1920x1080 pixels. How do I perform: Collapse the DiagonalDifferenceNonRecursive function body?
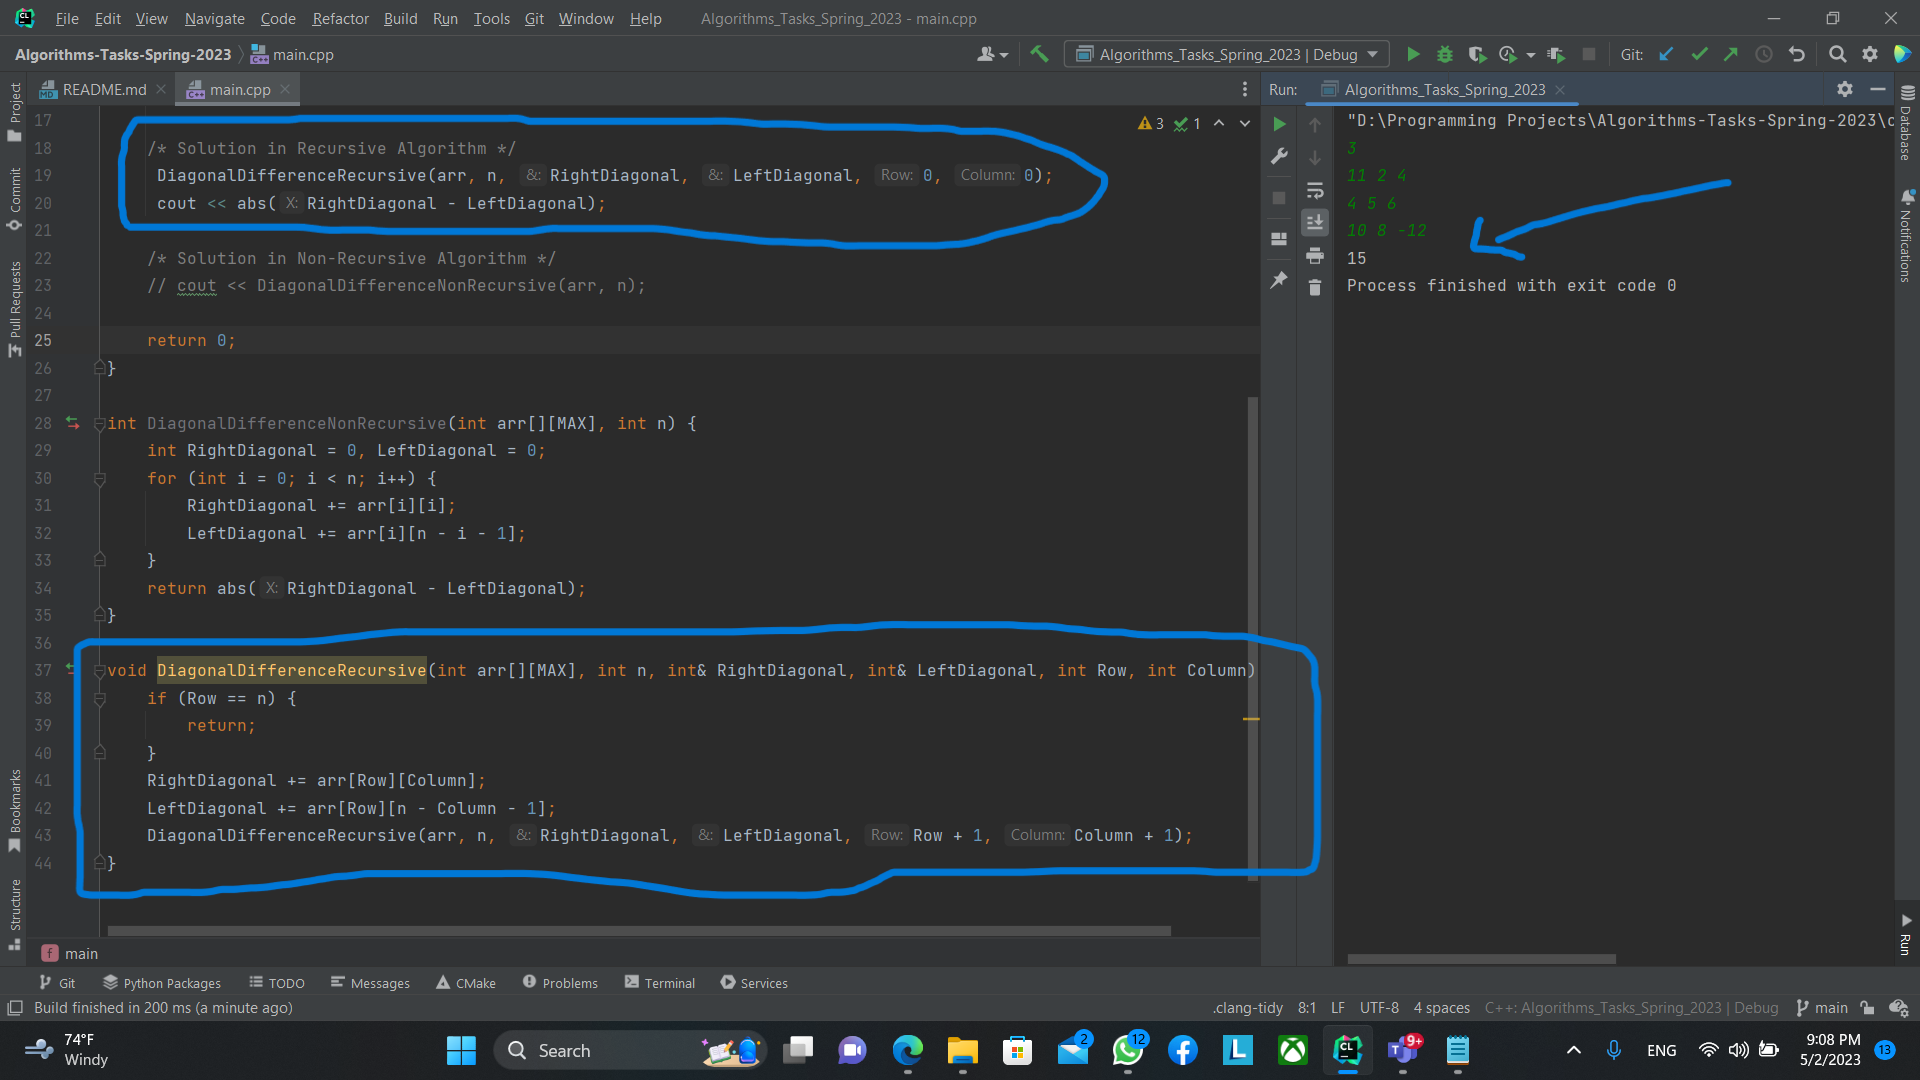pyautogui.click(x=99, y=423)
